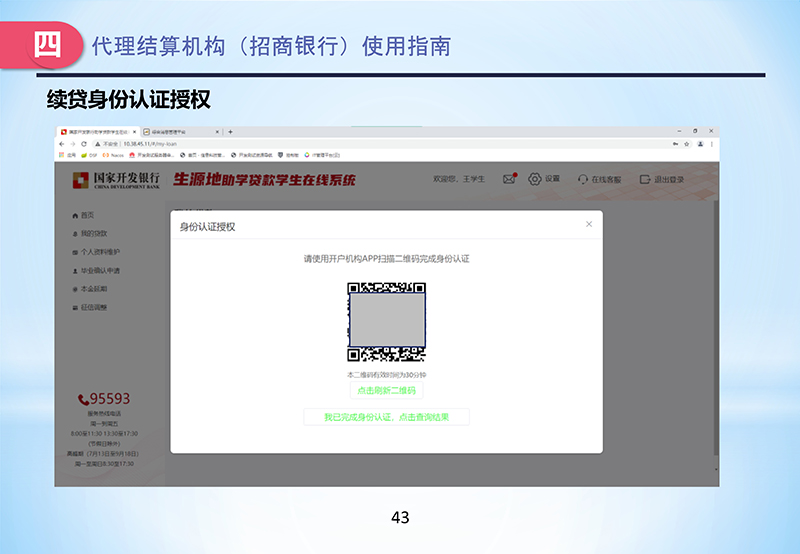Click the 国家开发银行 logo
Image resolution: width=800 pixels, height=554 pixels.
click(x=116, y=180)
